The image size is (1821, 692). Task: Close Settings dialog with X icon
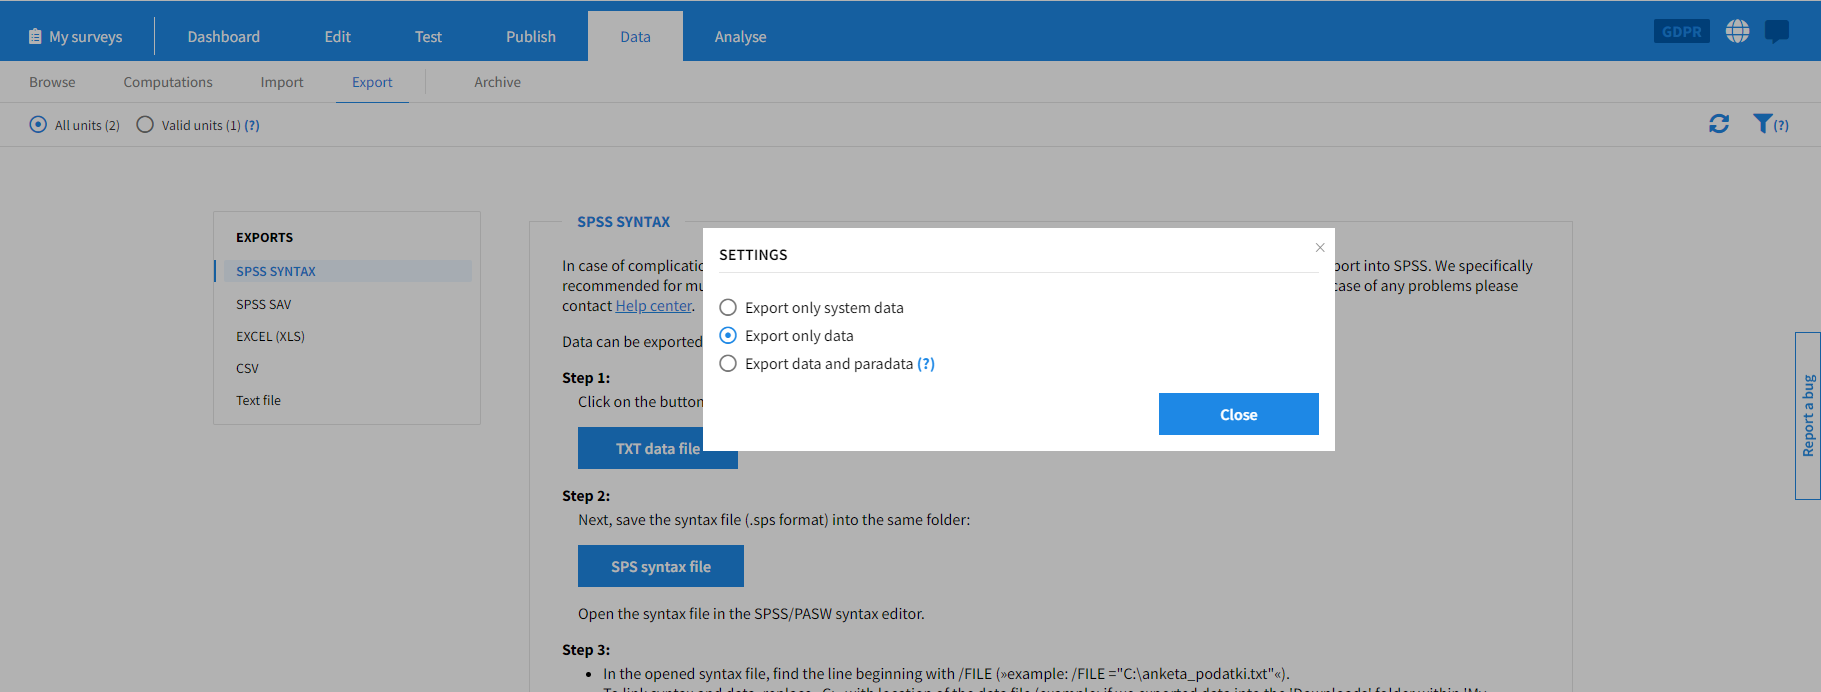click(1319, 248)
